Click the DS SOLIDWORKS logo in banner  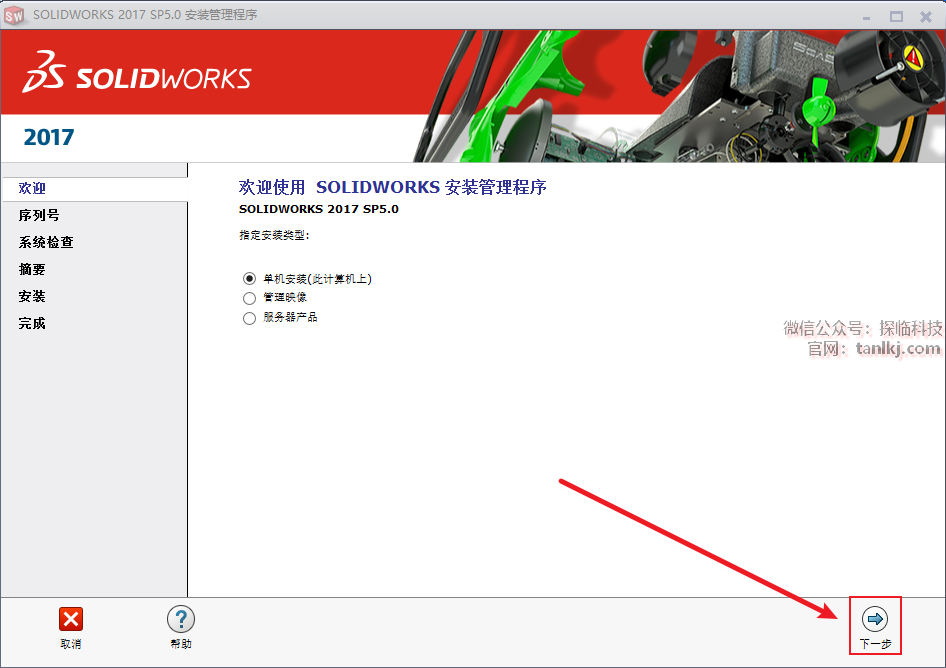(x=137, y=77)
